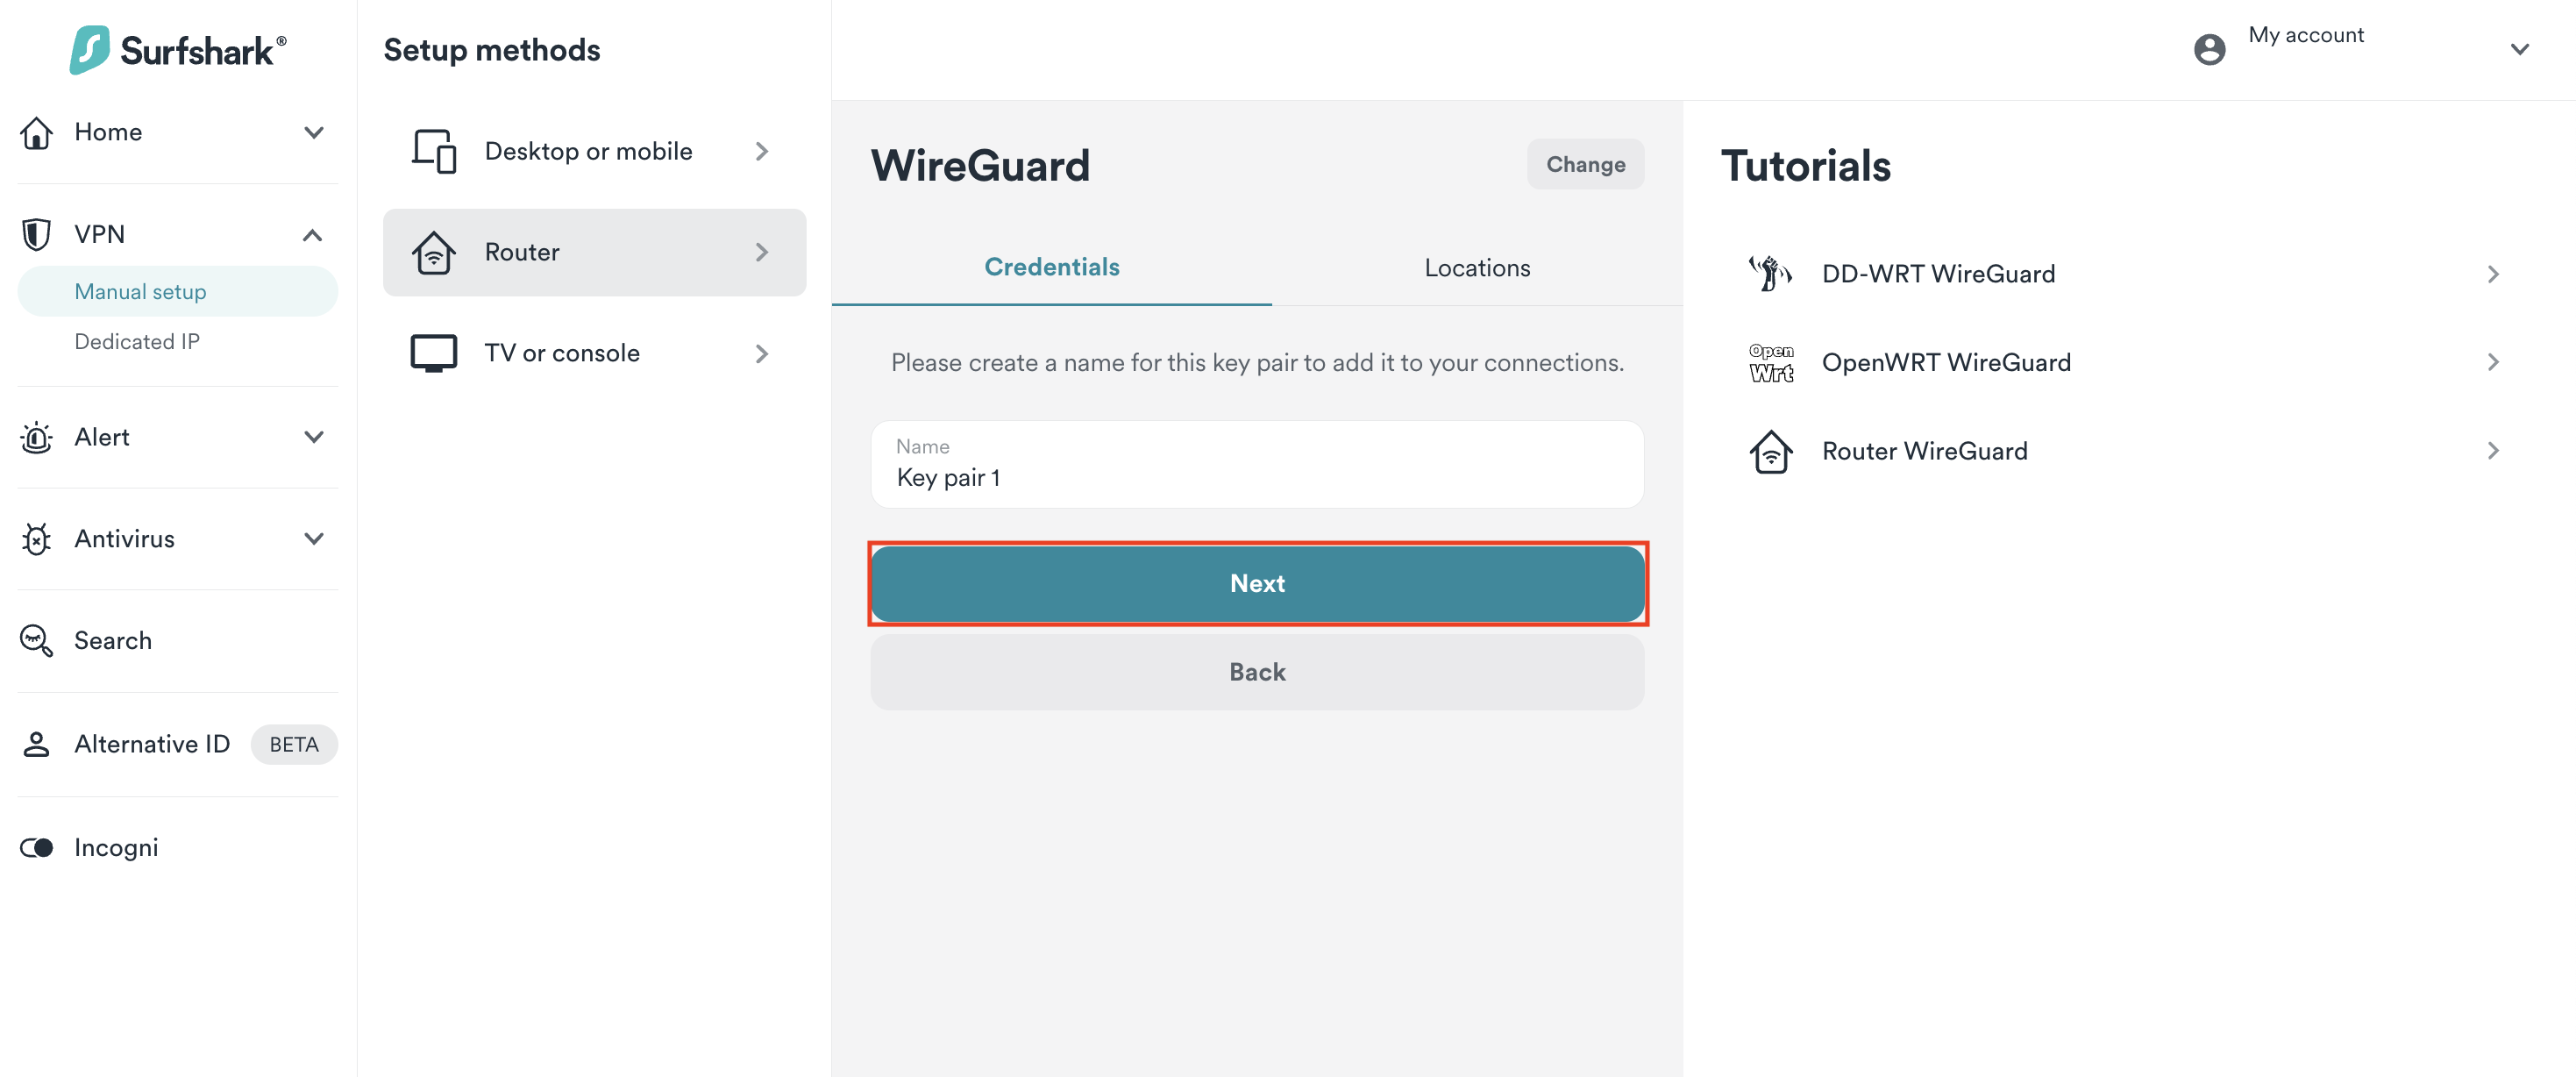The width and height of the screenshot is (2576, 1077).
Task: Click the Change protocol button
Action: (1584, 165)
